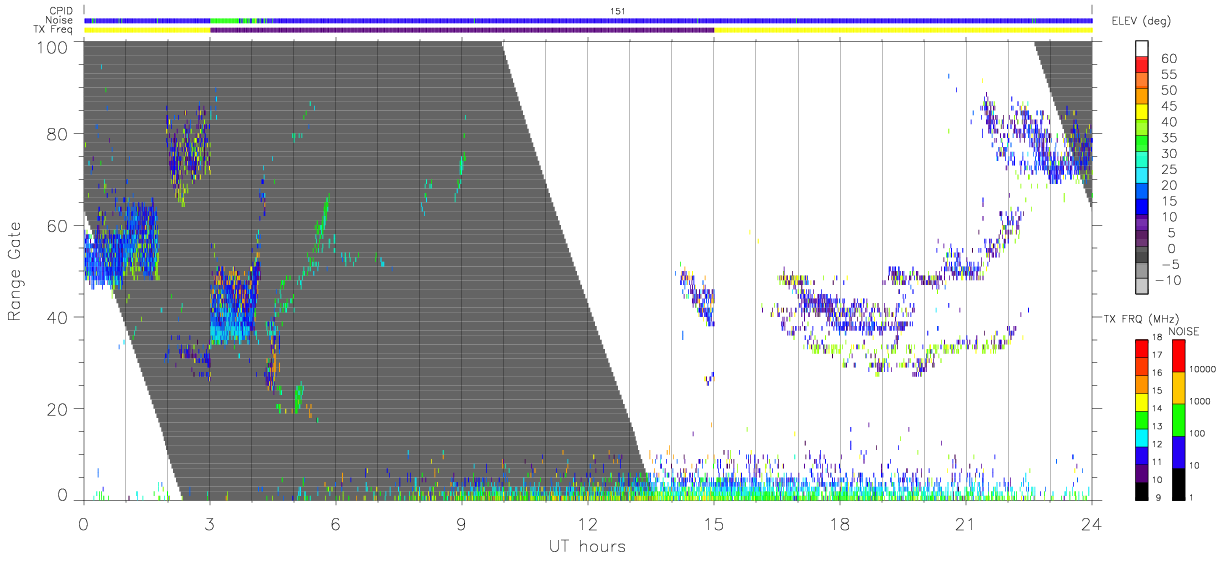Click x-axis tick label 9
Screen dimensions: 1228x567
pos(461,524)
